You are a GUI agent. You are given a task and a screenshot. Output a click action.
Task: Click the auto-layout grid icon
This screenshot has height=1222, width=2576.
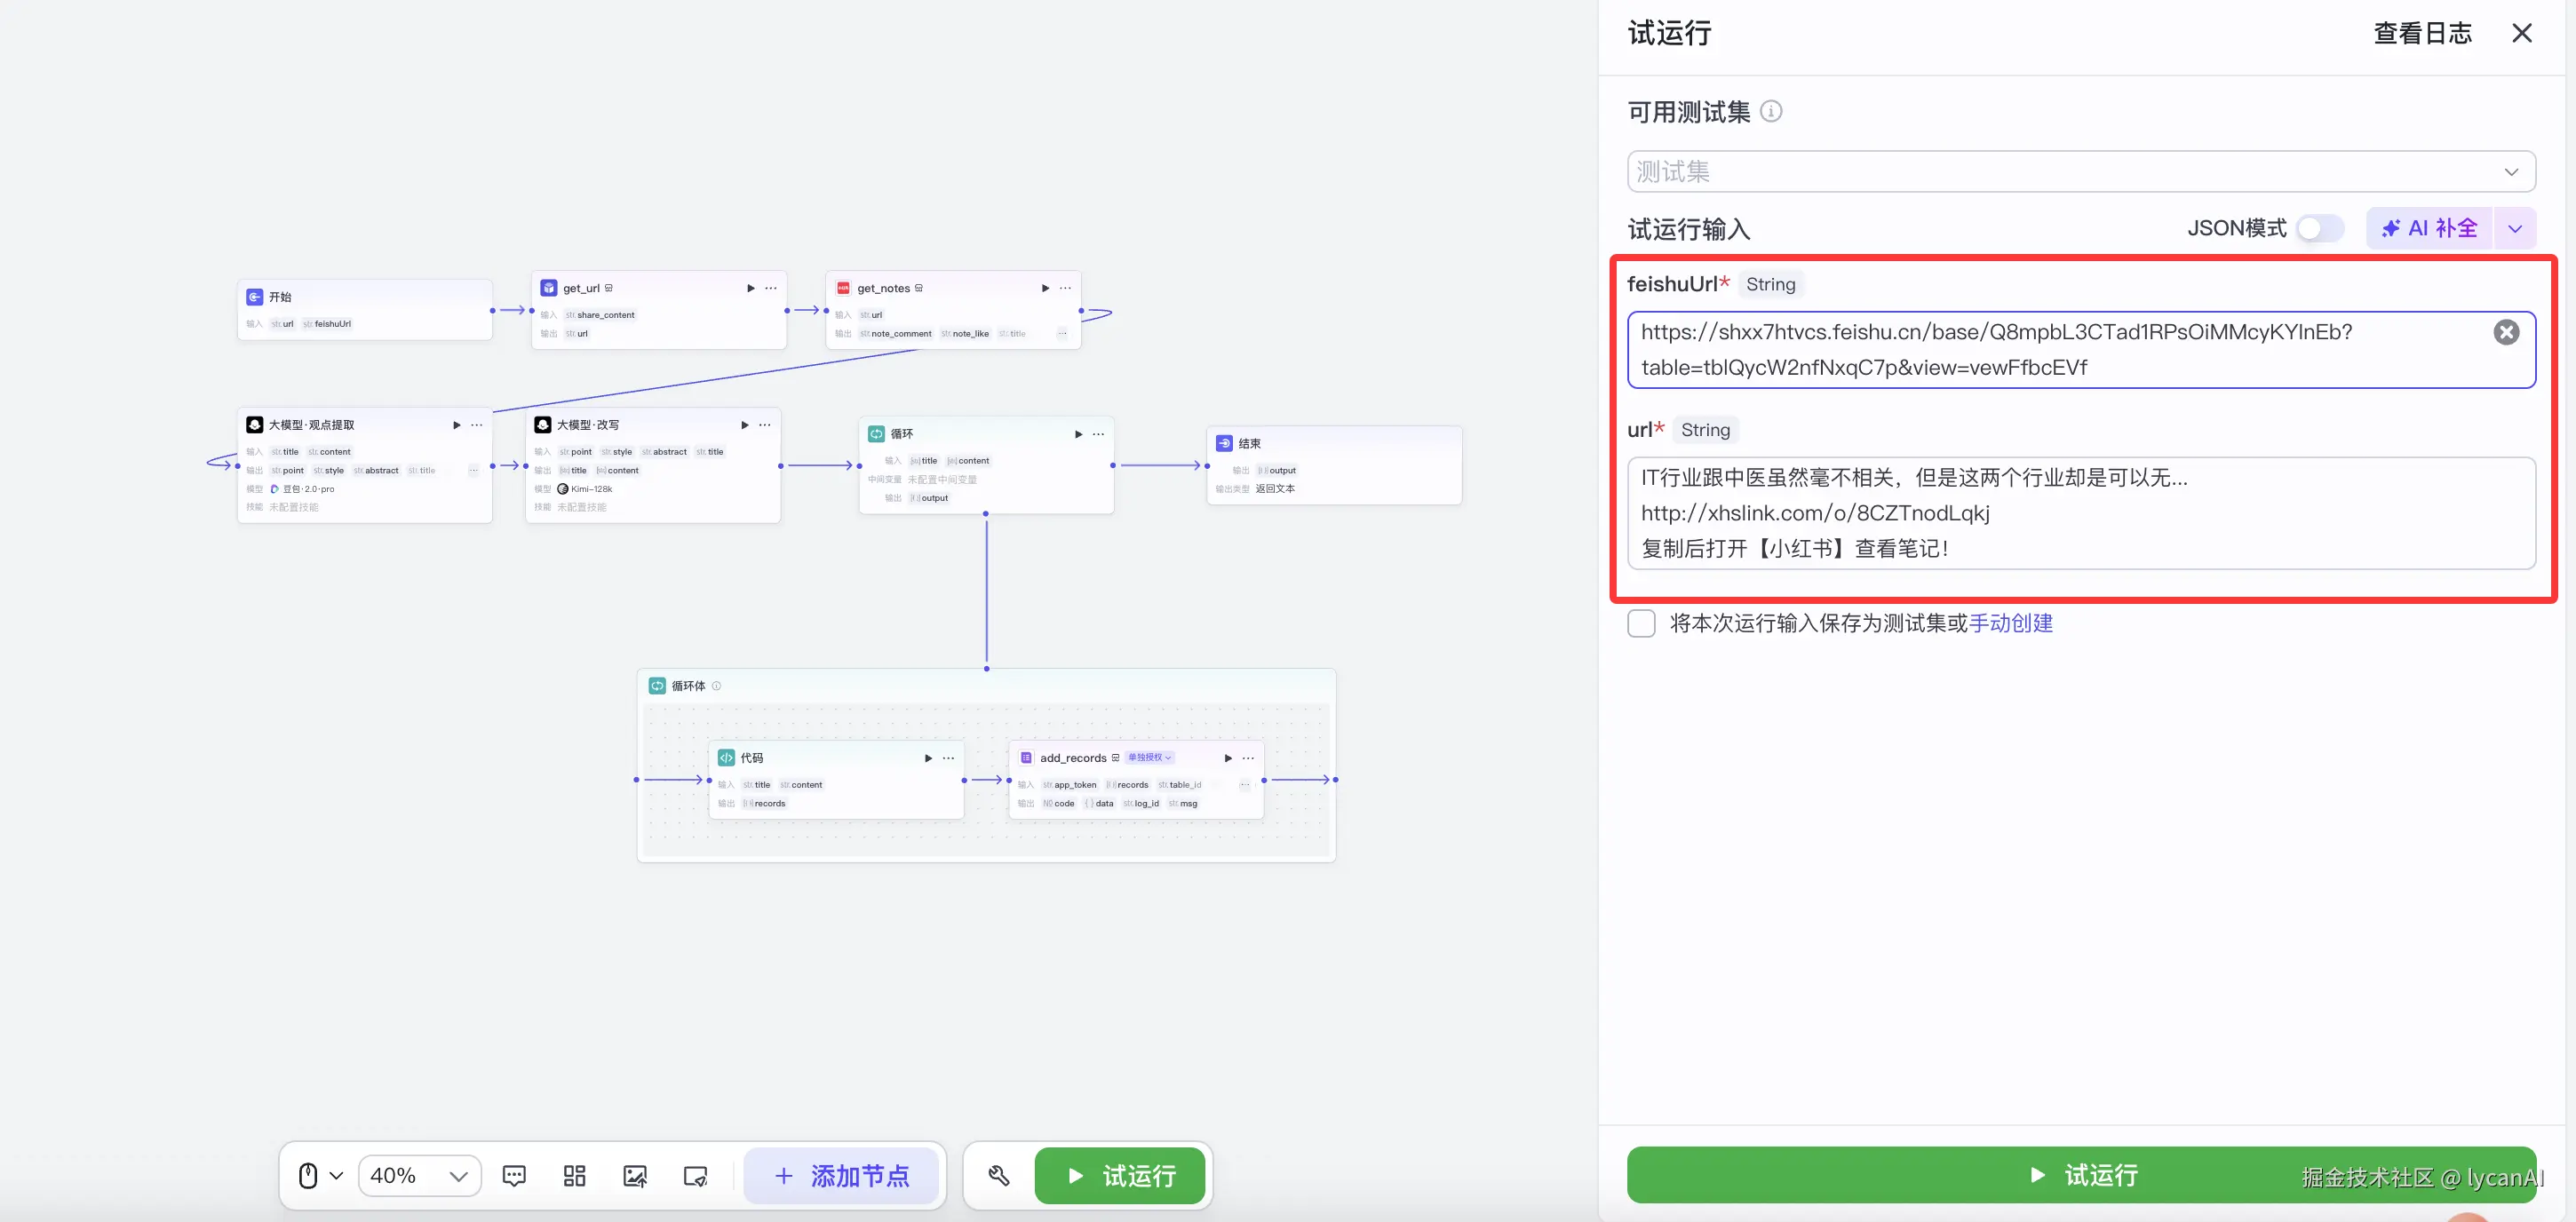click(x=574, y=1175)
